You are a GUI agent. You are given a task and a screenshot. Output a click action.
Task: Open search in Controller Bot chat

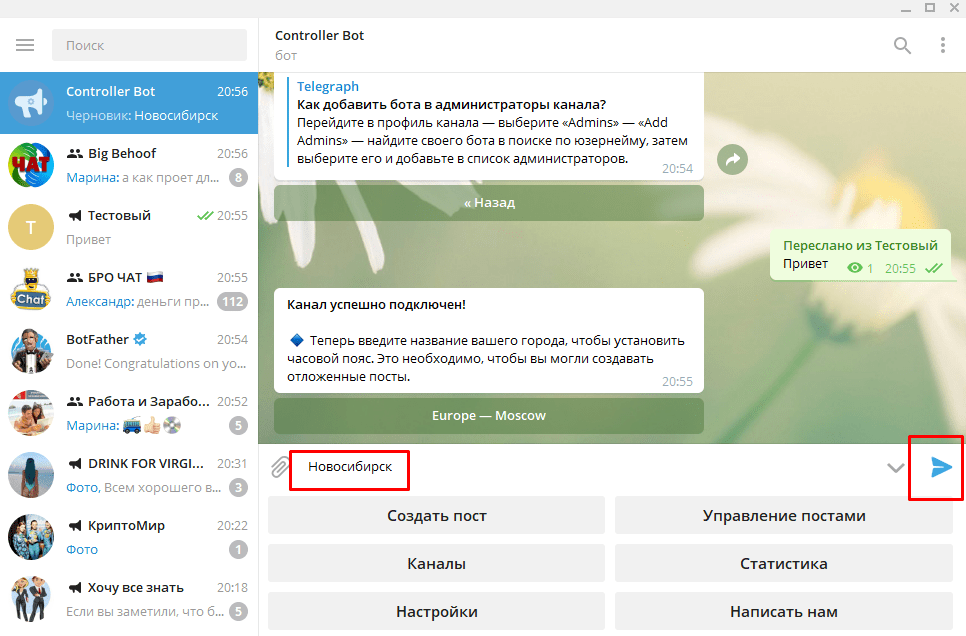tap(902, 45)
